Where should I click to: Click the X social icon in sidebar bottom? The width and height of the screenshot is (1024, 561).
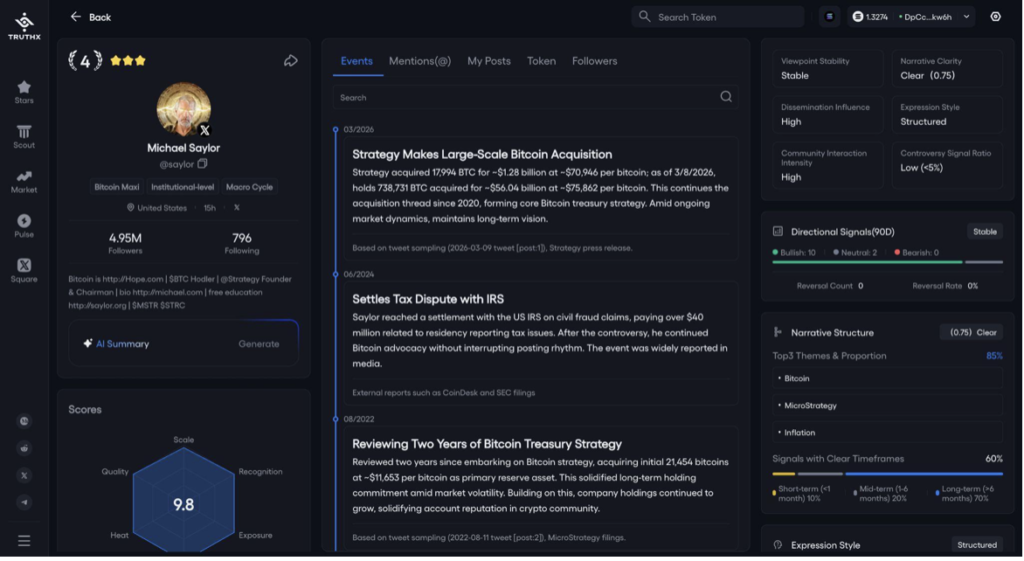24,475
